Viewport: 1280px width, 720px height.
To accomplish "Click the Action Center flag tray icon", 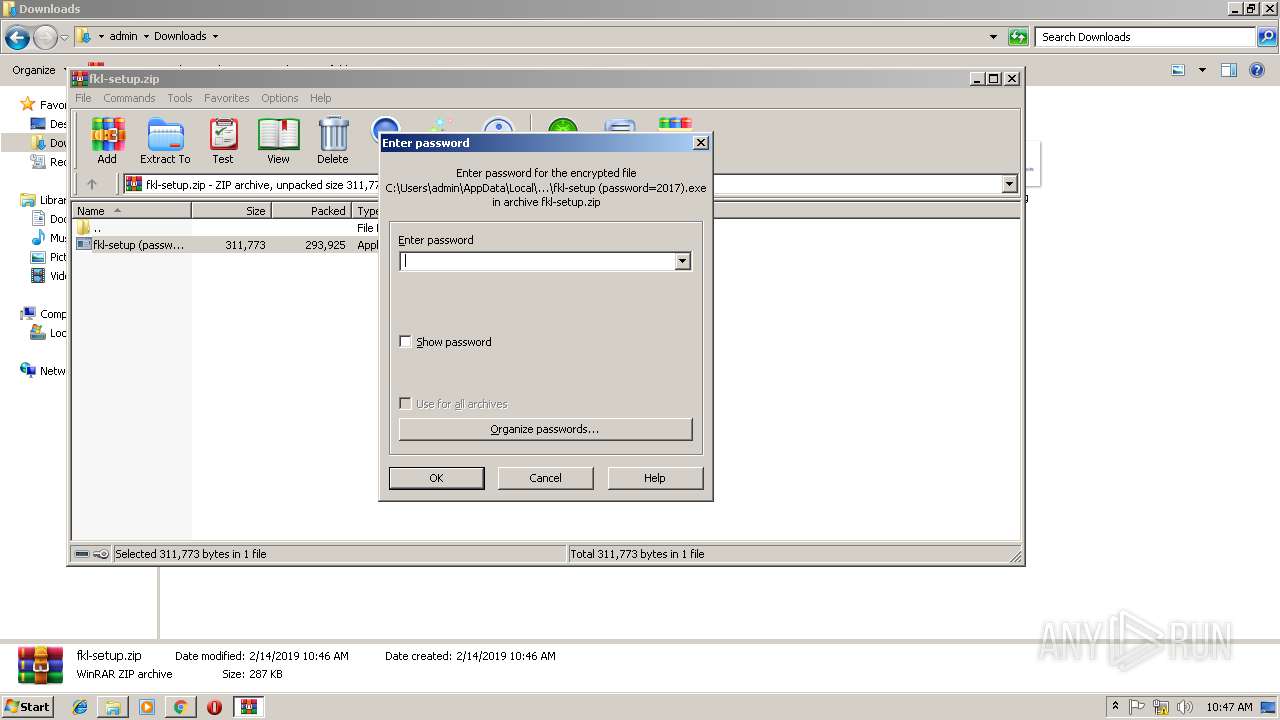I will [1138, 707].
